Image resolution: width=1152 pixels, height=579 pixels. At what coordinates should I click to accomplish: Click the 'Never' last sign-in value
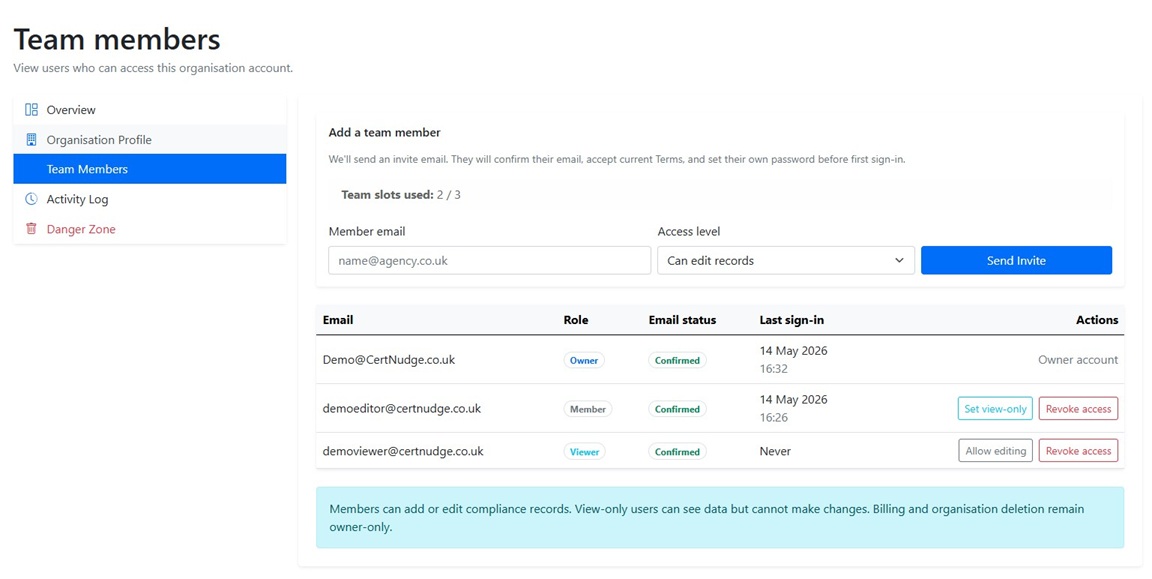775,451
